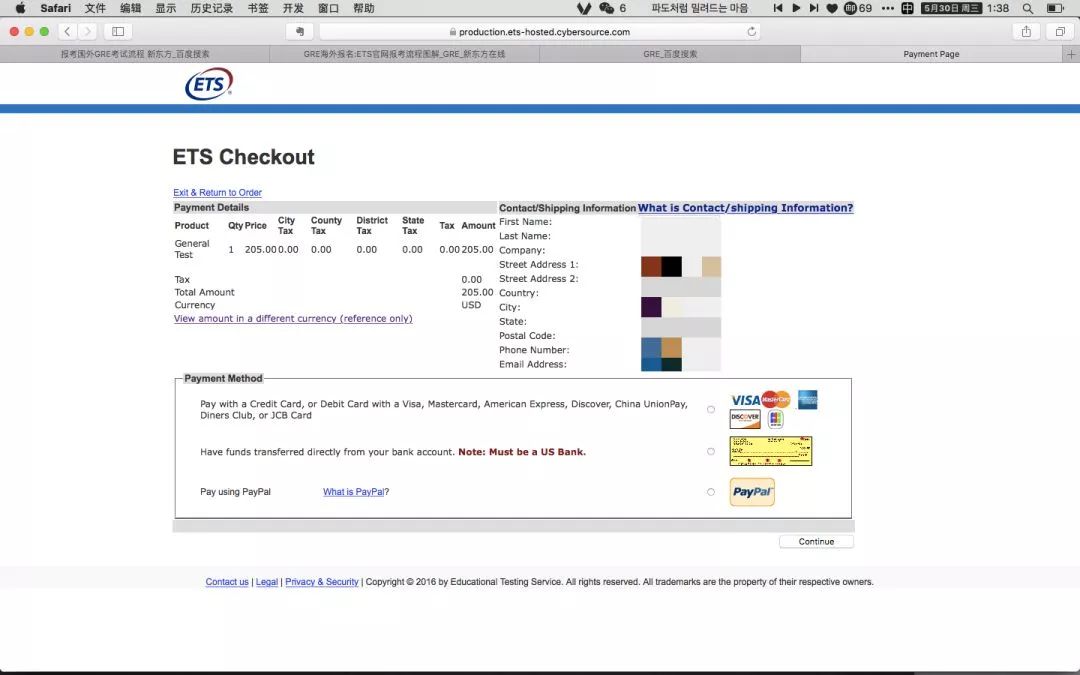Click the WeChat icon in menu bar
The width and height of the screenshot is (1080, 675).
[606, 8]
